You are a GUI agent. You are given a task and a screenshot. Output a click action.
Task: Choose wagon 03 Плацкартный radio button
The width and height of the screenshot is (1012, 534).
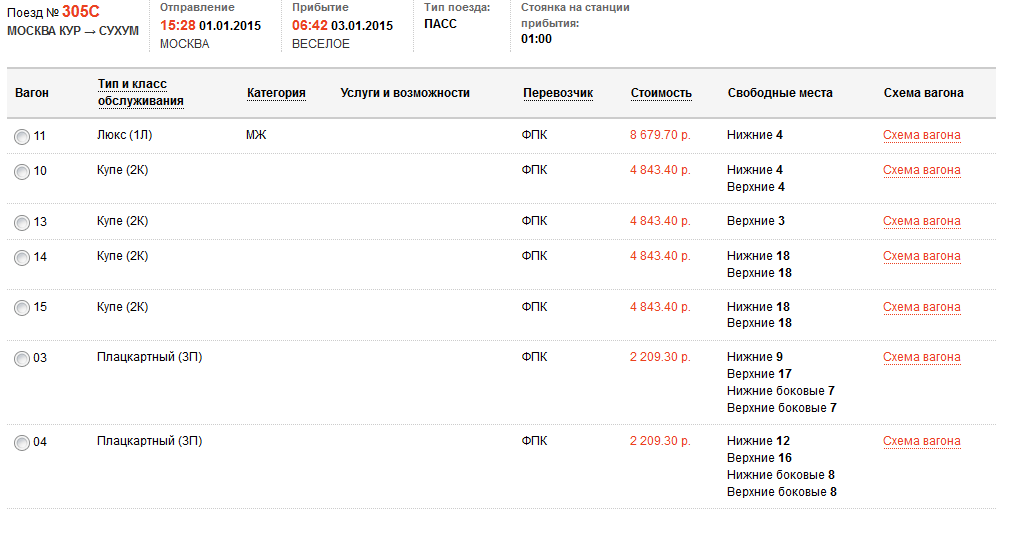point(22,359)
